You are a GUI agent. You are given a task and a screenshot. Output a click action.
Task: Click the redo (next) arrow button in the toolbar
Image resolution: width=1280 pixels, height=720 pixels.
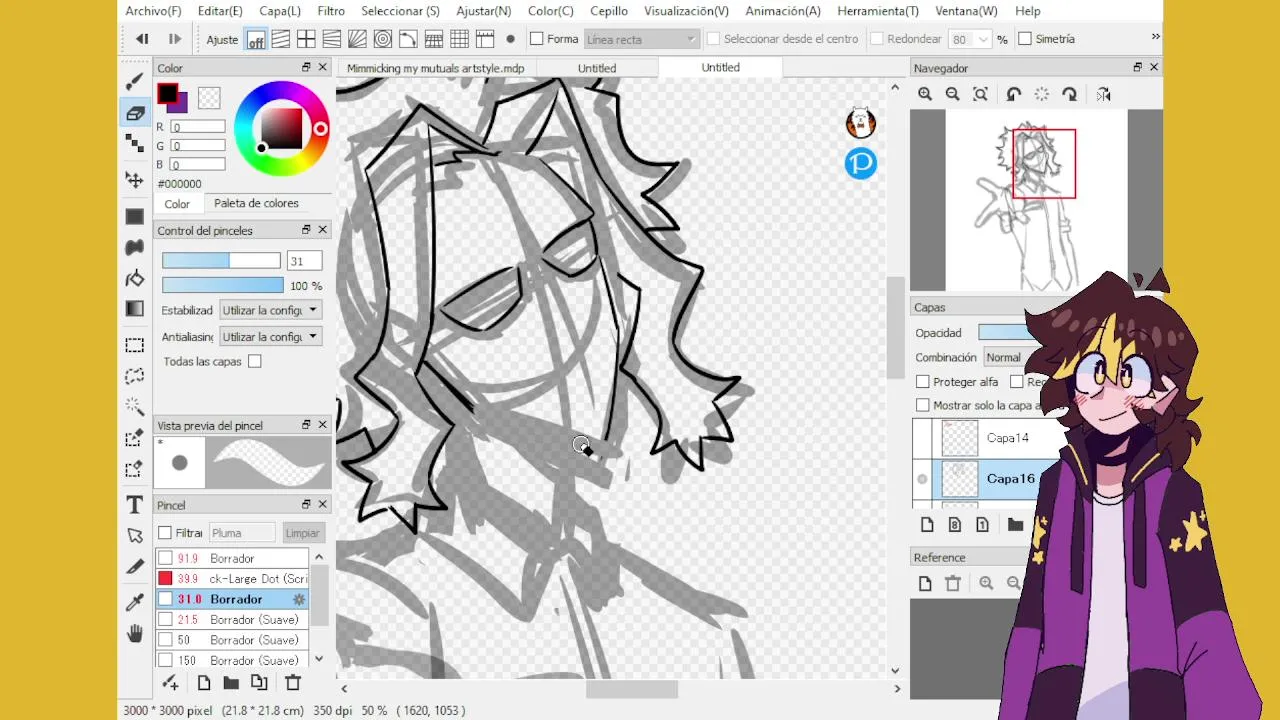tap(175, 39)
